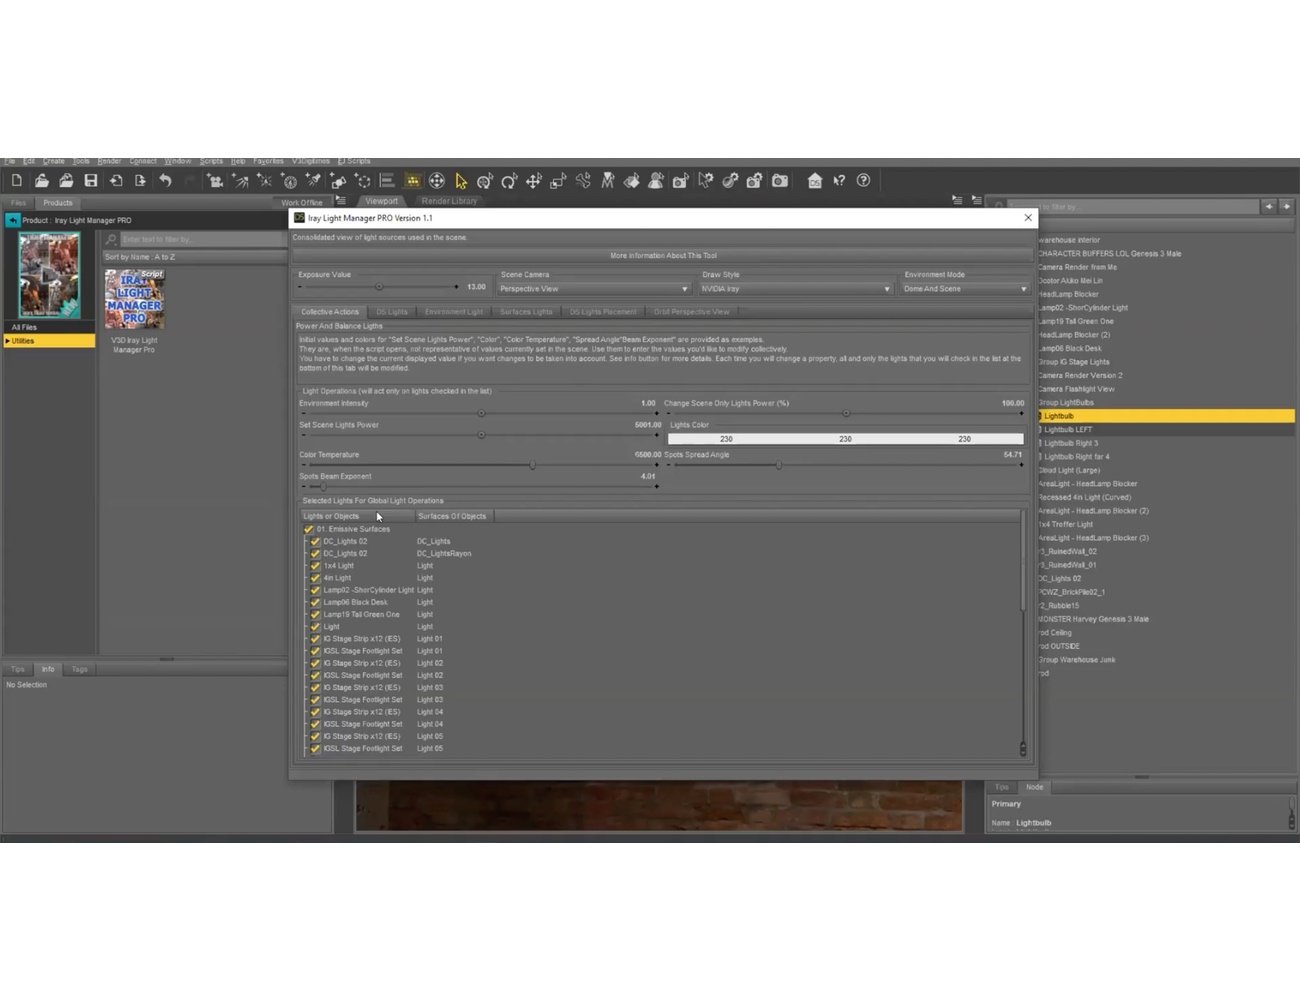Click the back arrow beside Product Iray Light Manager PRO
1300x1000 pixels.
(x=13, y=220)
